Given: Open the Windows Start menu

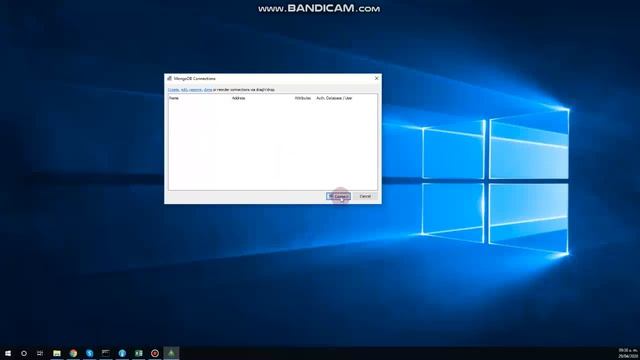Looking at the screenshot, I should [8, 353].
